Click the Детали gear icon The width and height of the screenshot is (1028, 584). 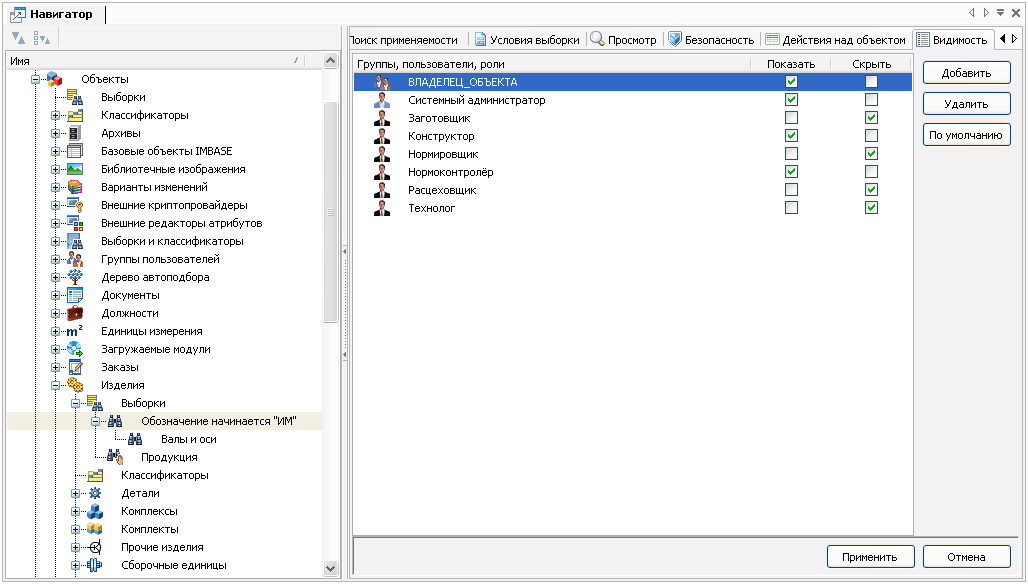pos(95,493)
